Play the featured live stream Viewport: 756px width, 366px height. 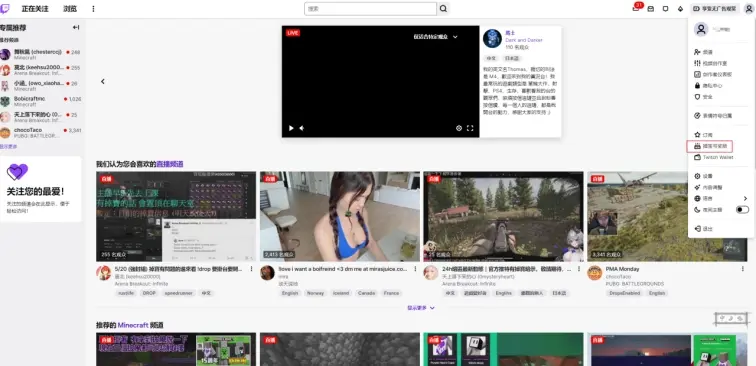pyautogui.click(x=291, y=128)
